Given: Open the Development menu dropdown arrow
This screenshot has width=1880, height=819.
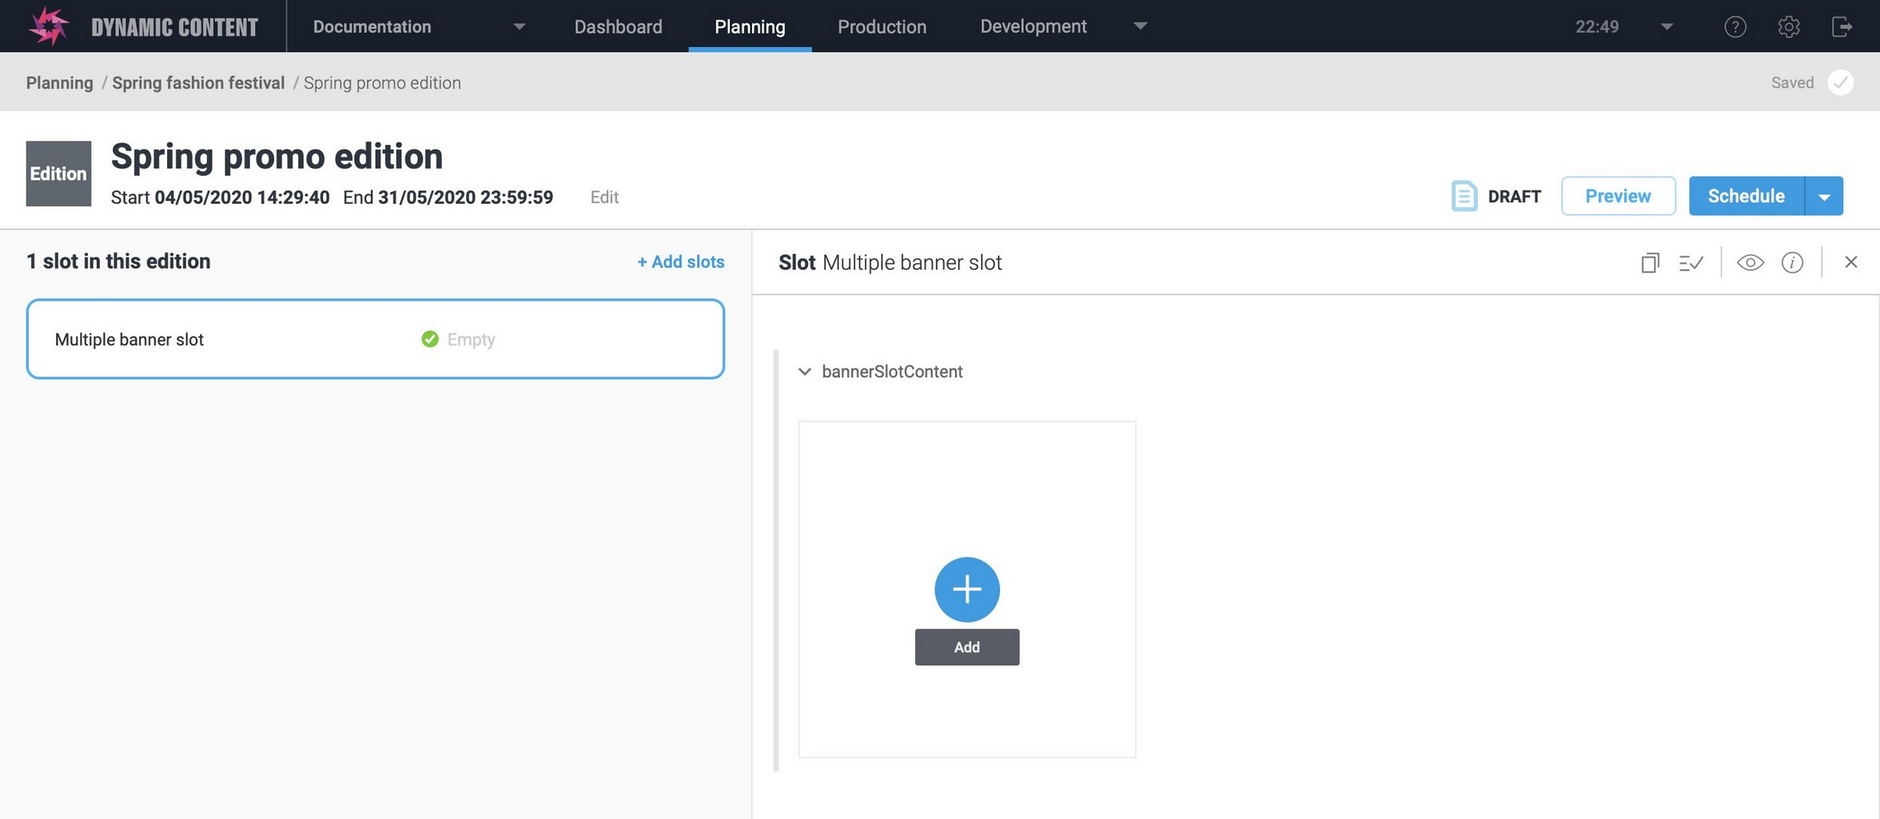Looking at the screenshot, I should click(1140, 27).
